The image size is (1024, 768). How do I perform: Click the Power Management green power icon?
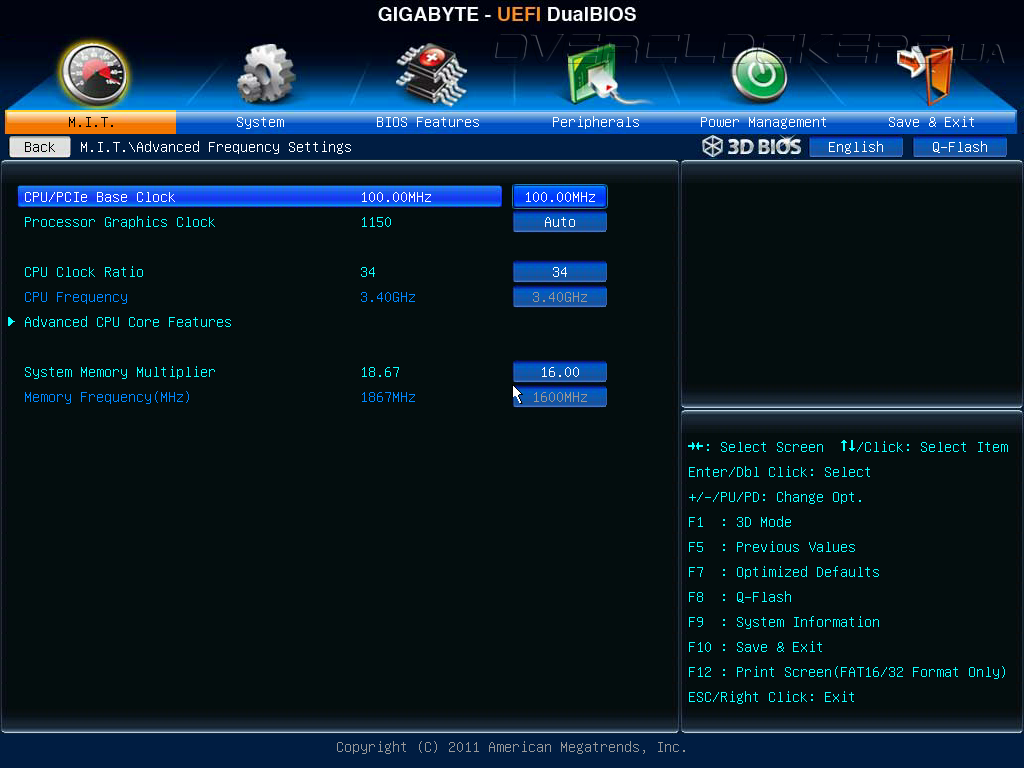(x=760, y=76)
